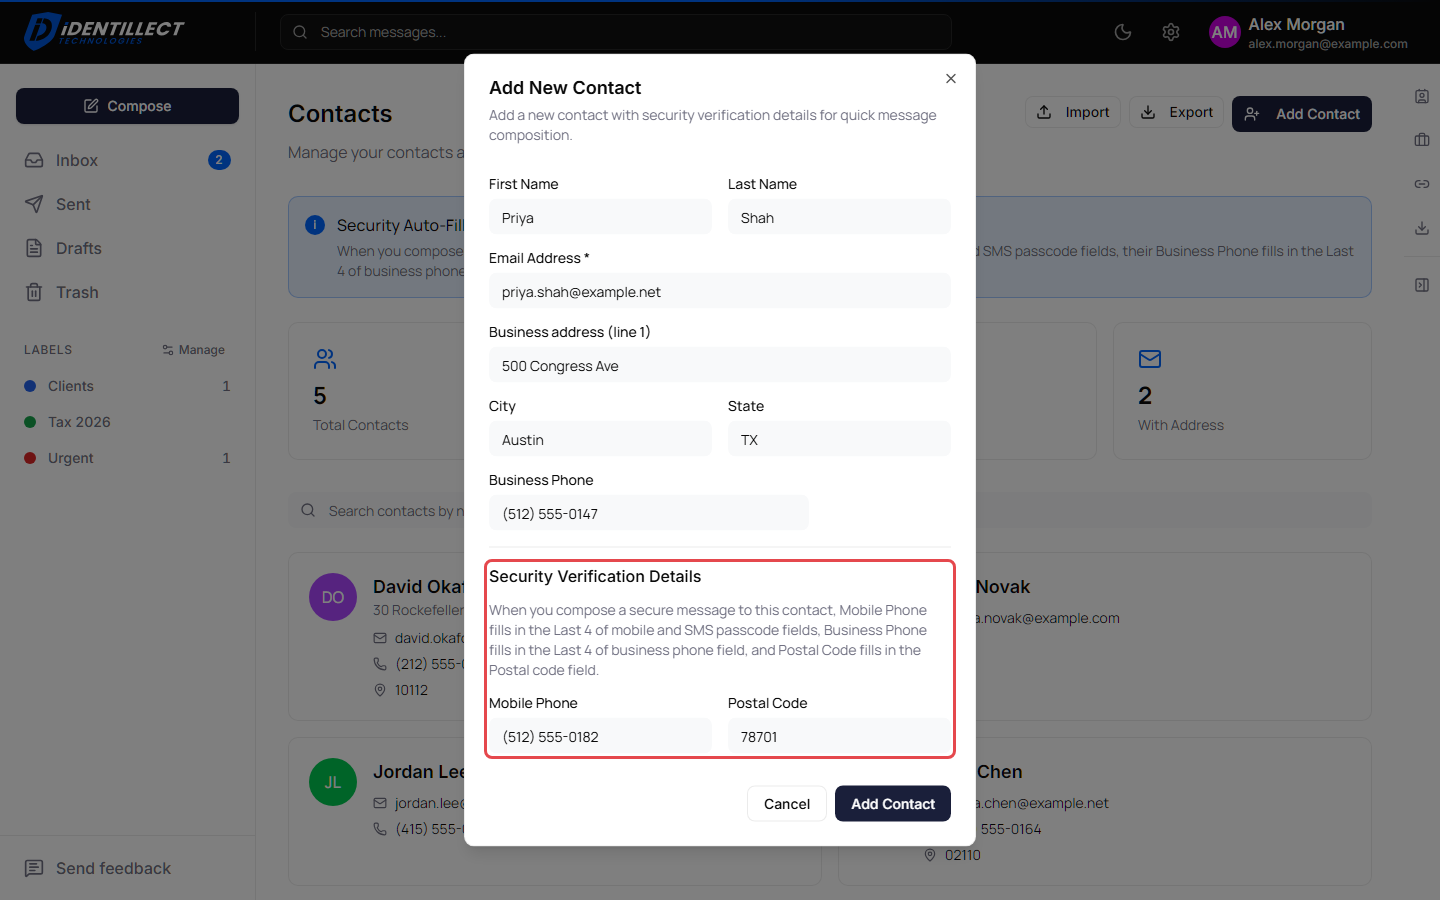Focus the First Name field with Priya
The width and height of the screenshot is (1440, 900).
point(600,217)
